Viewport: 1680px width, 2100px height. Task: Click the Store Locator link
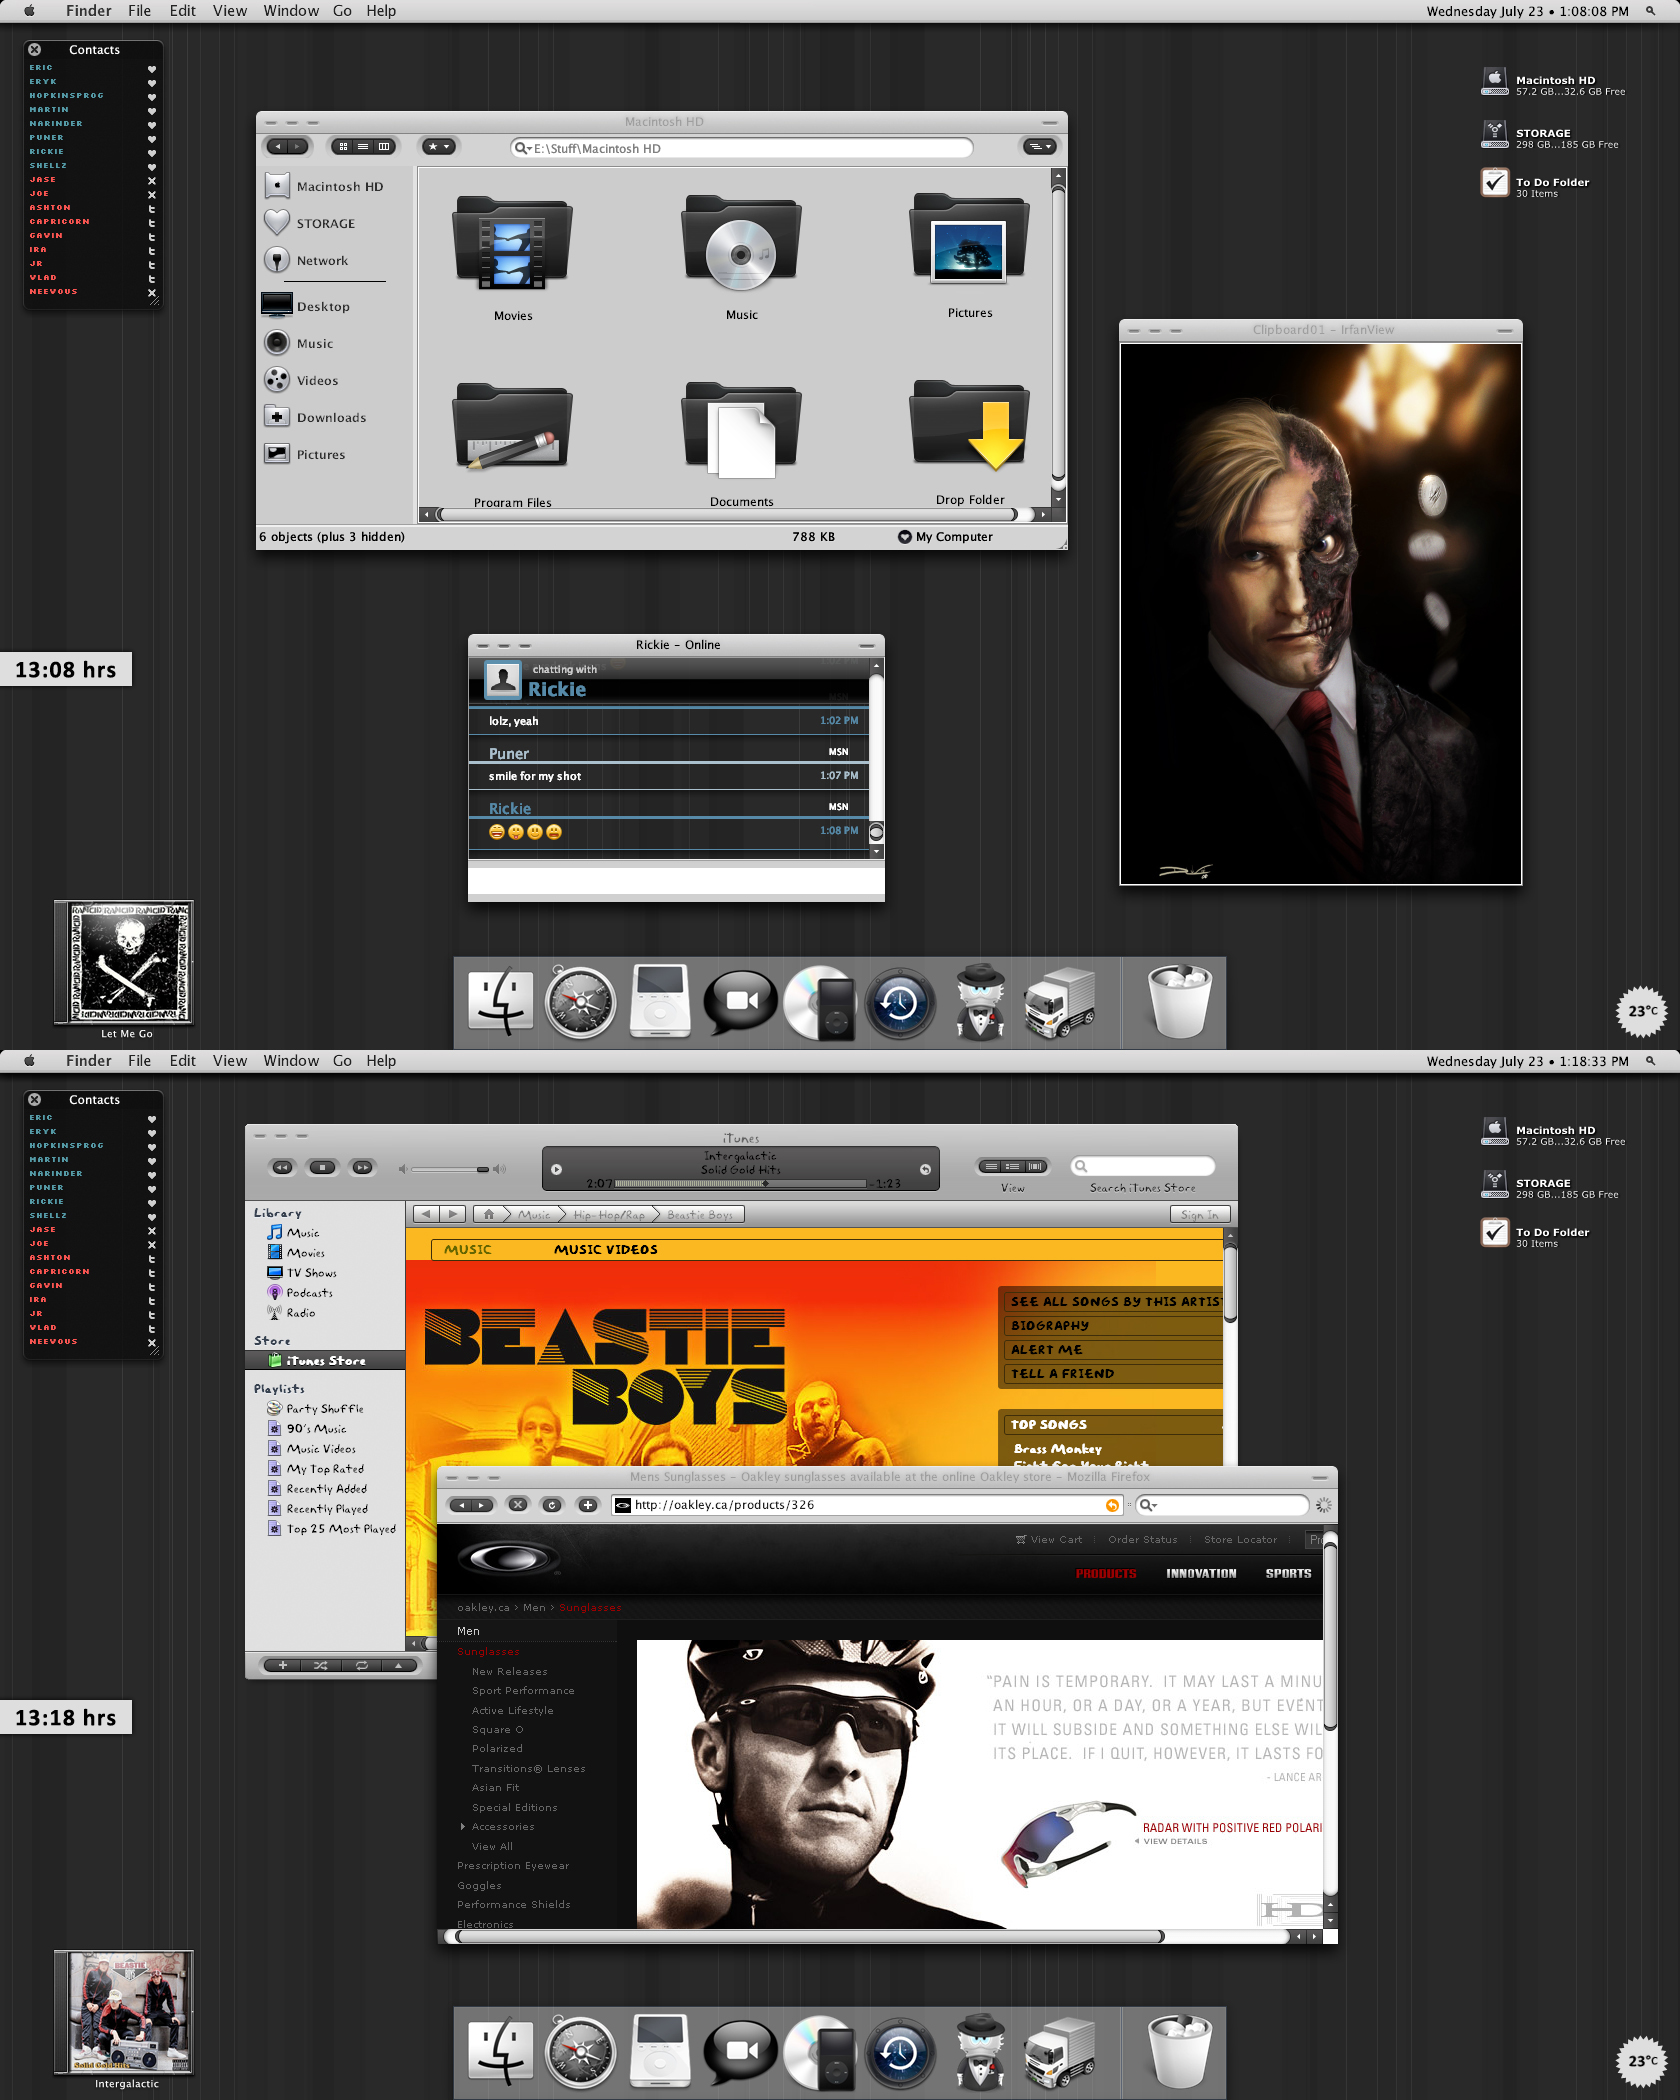click(1240, 1540)
